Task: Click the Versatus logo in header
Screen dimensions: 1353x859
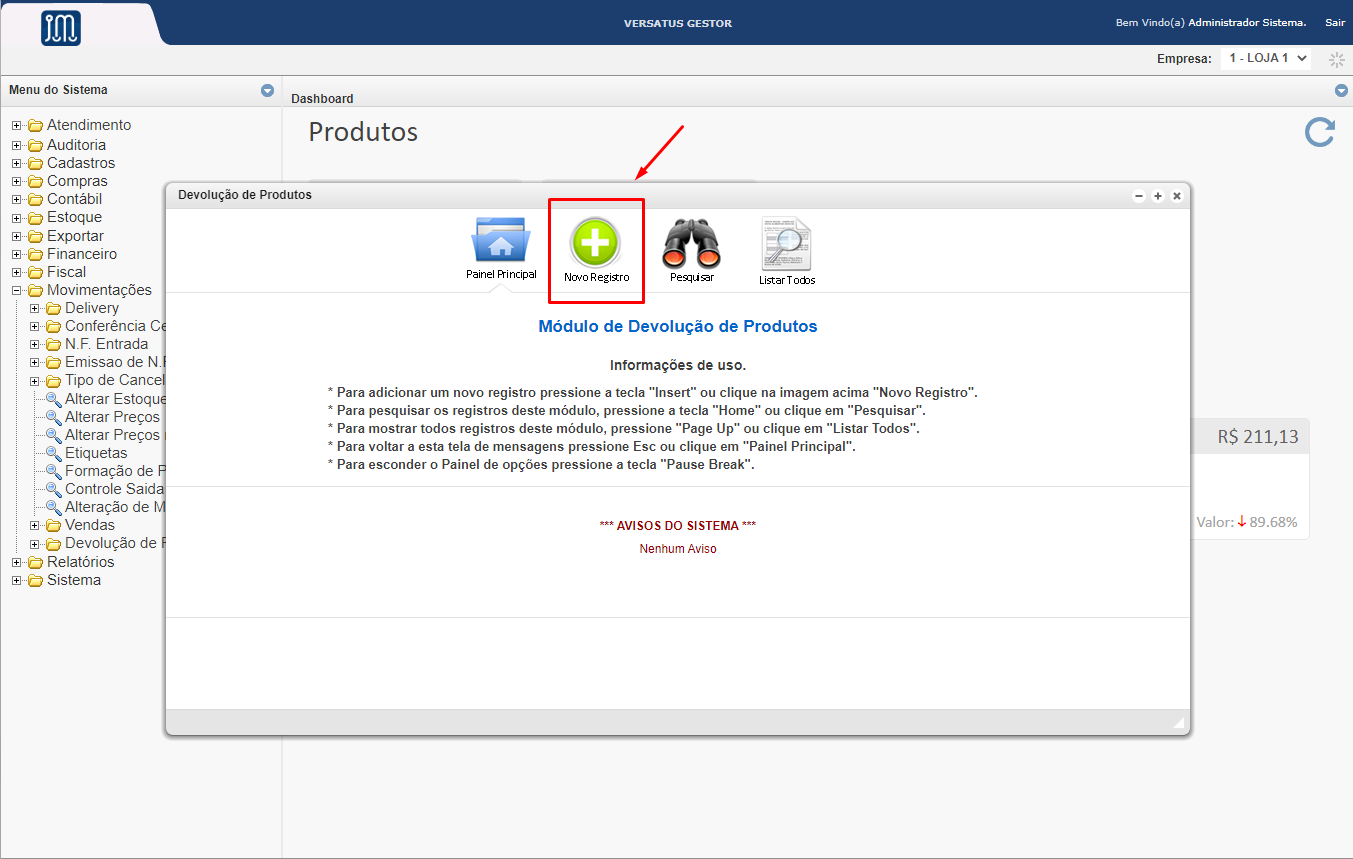Action: [61, 28]
